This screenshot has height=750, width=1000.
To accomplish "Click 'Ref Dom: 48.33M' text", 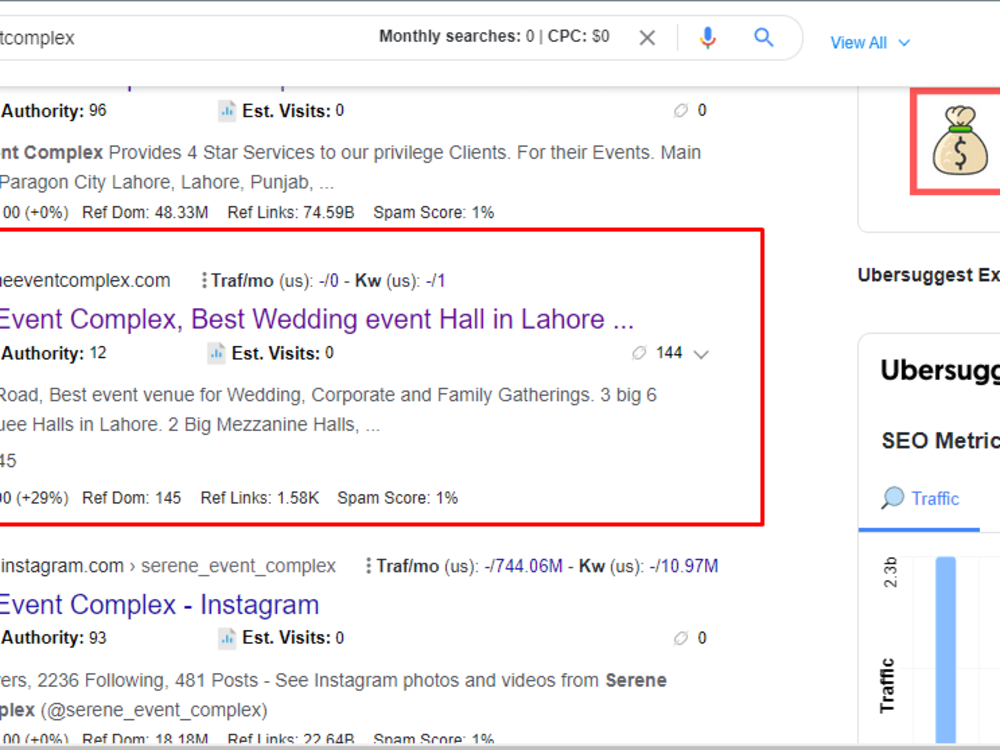I will point(145,212).
